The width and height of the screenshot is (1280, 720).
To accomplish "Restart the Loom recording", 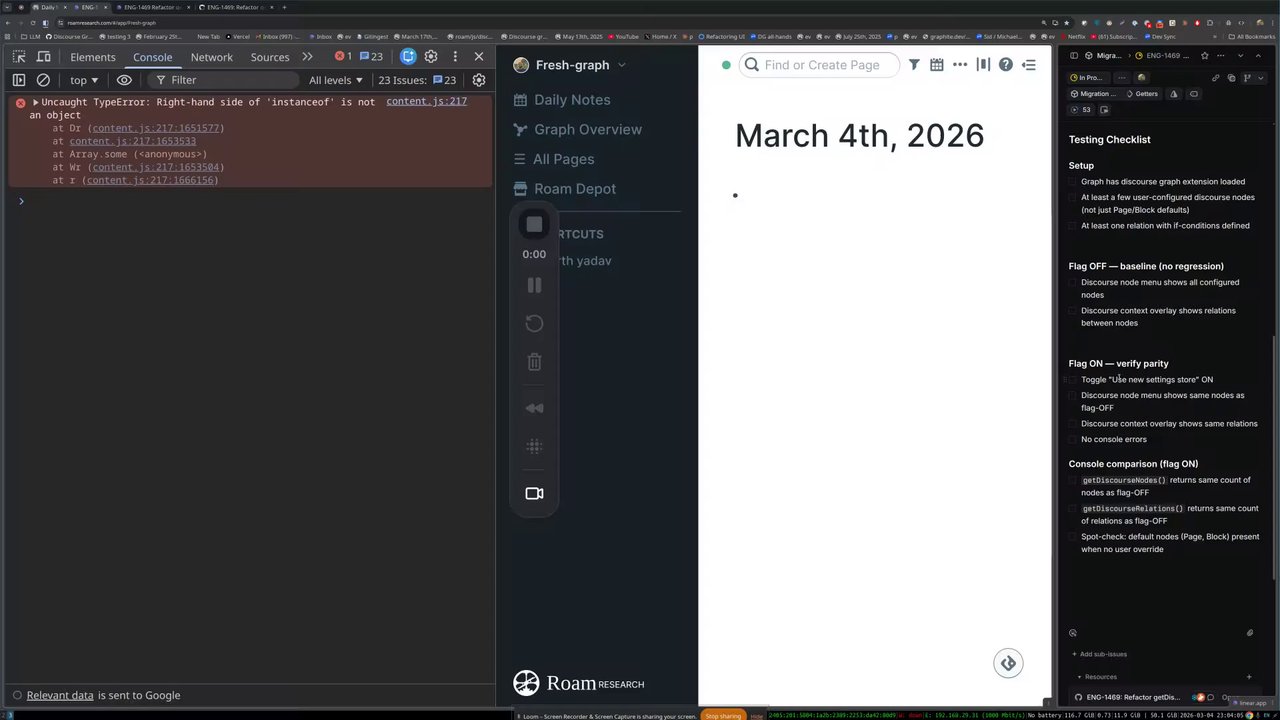I will pos(534,323).
